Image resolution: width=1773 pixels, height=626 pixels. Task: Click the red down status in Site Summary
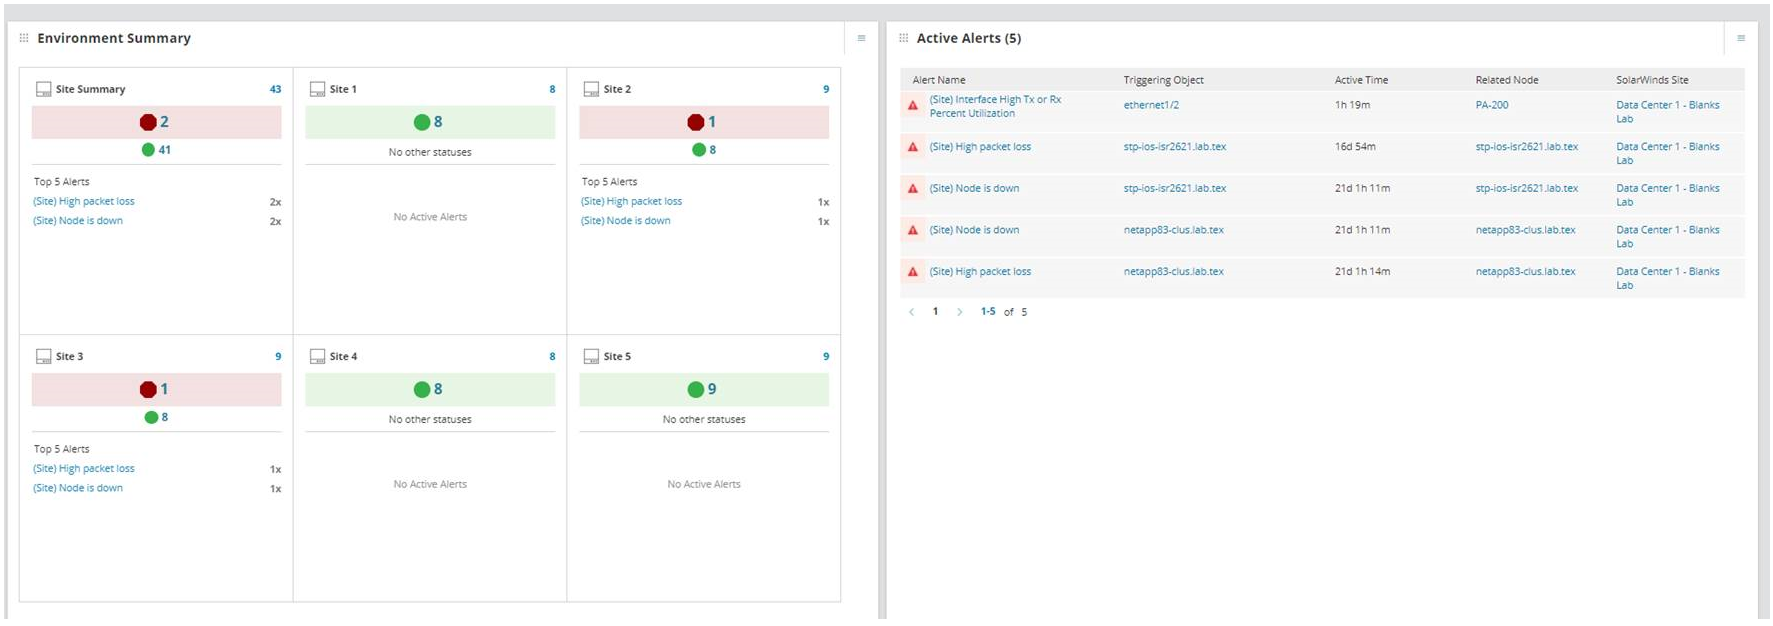[154, 122]
